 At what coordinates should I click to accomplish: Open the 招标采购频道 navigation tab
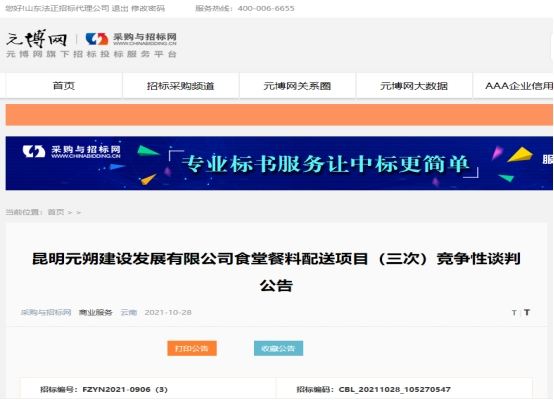click(181, 86)
